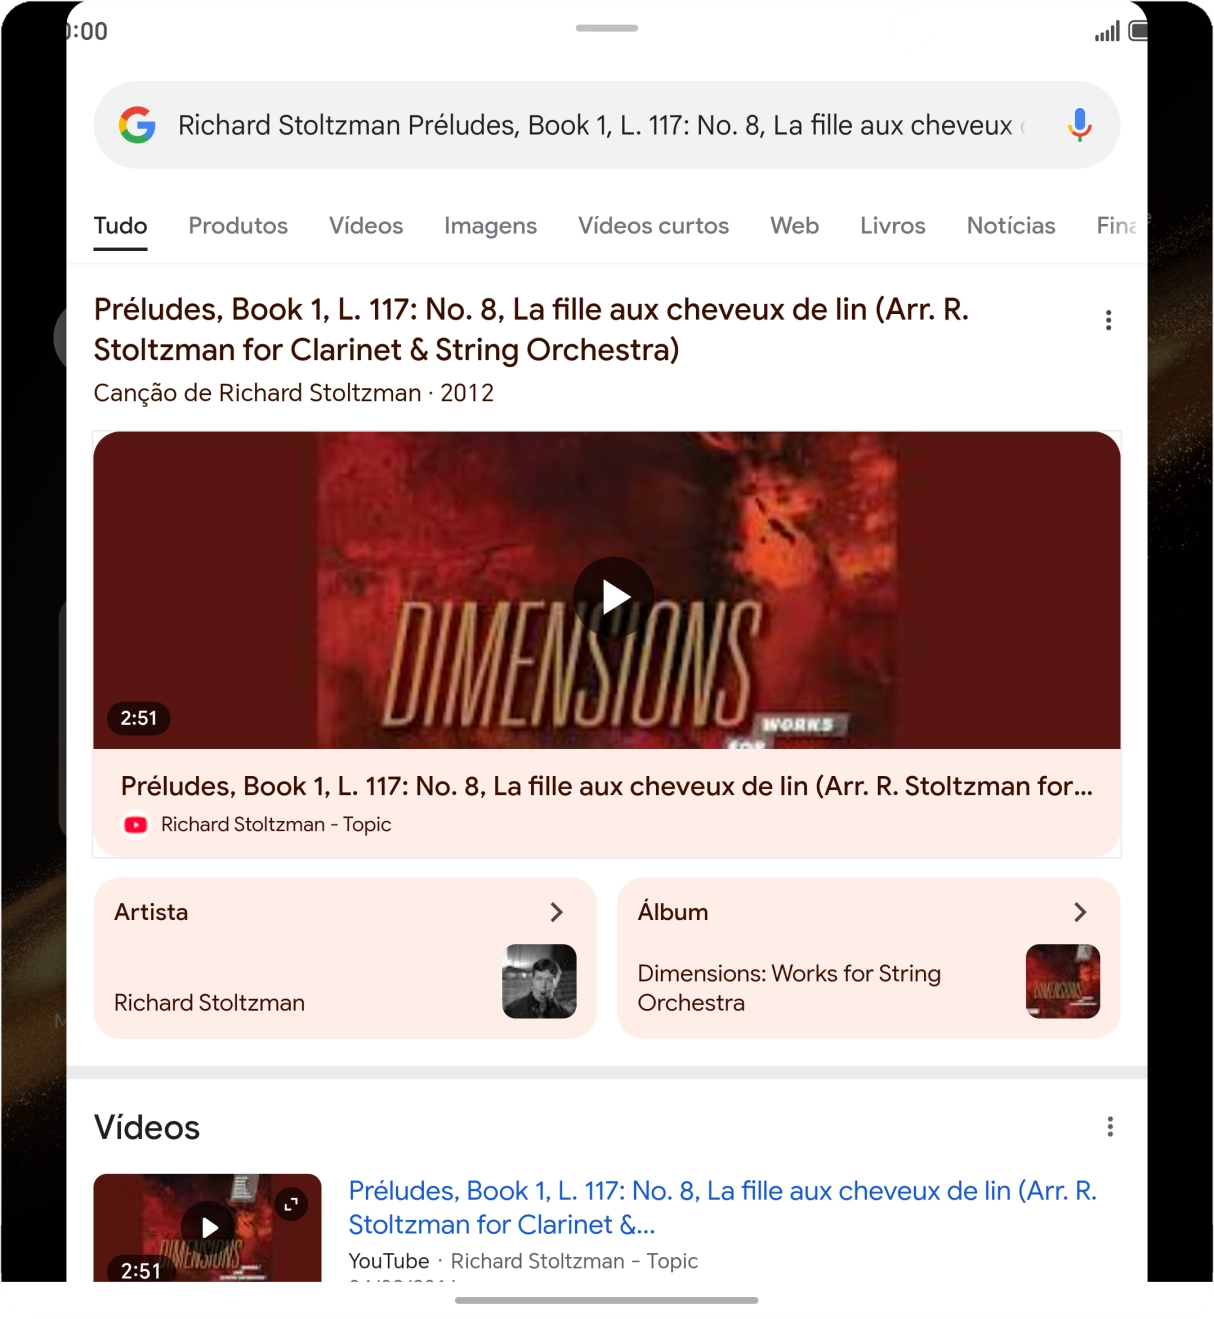Image resolution: width=1214 pixels, height=1319 pixels.
Task: Switch to the Imagens tab
Action: pyautogui.click(x=490, y=226)
